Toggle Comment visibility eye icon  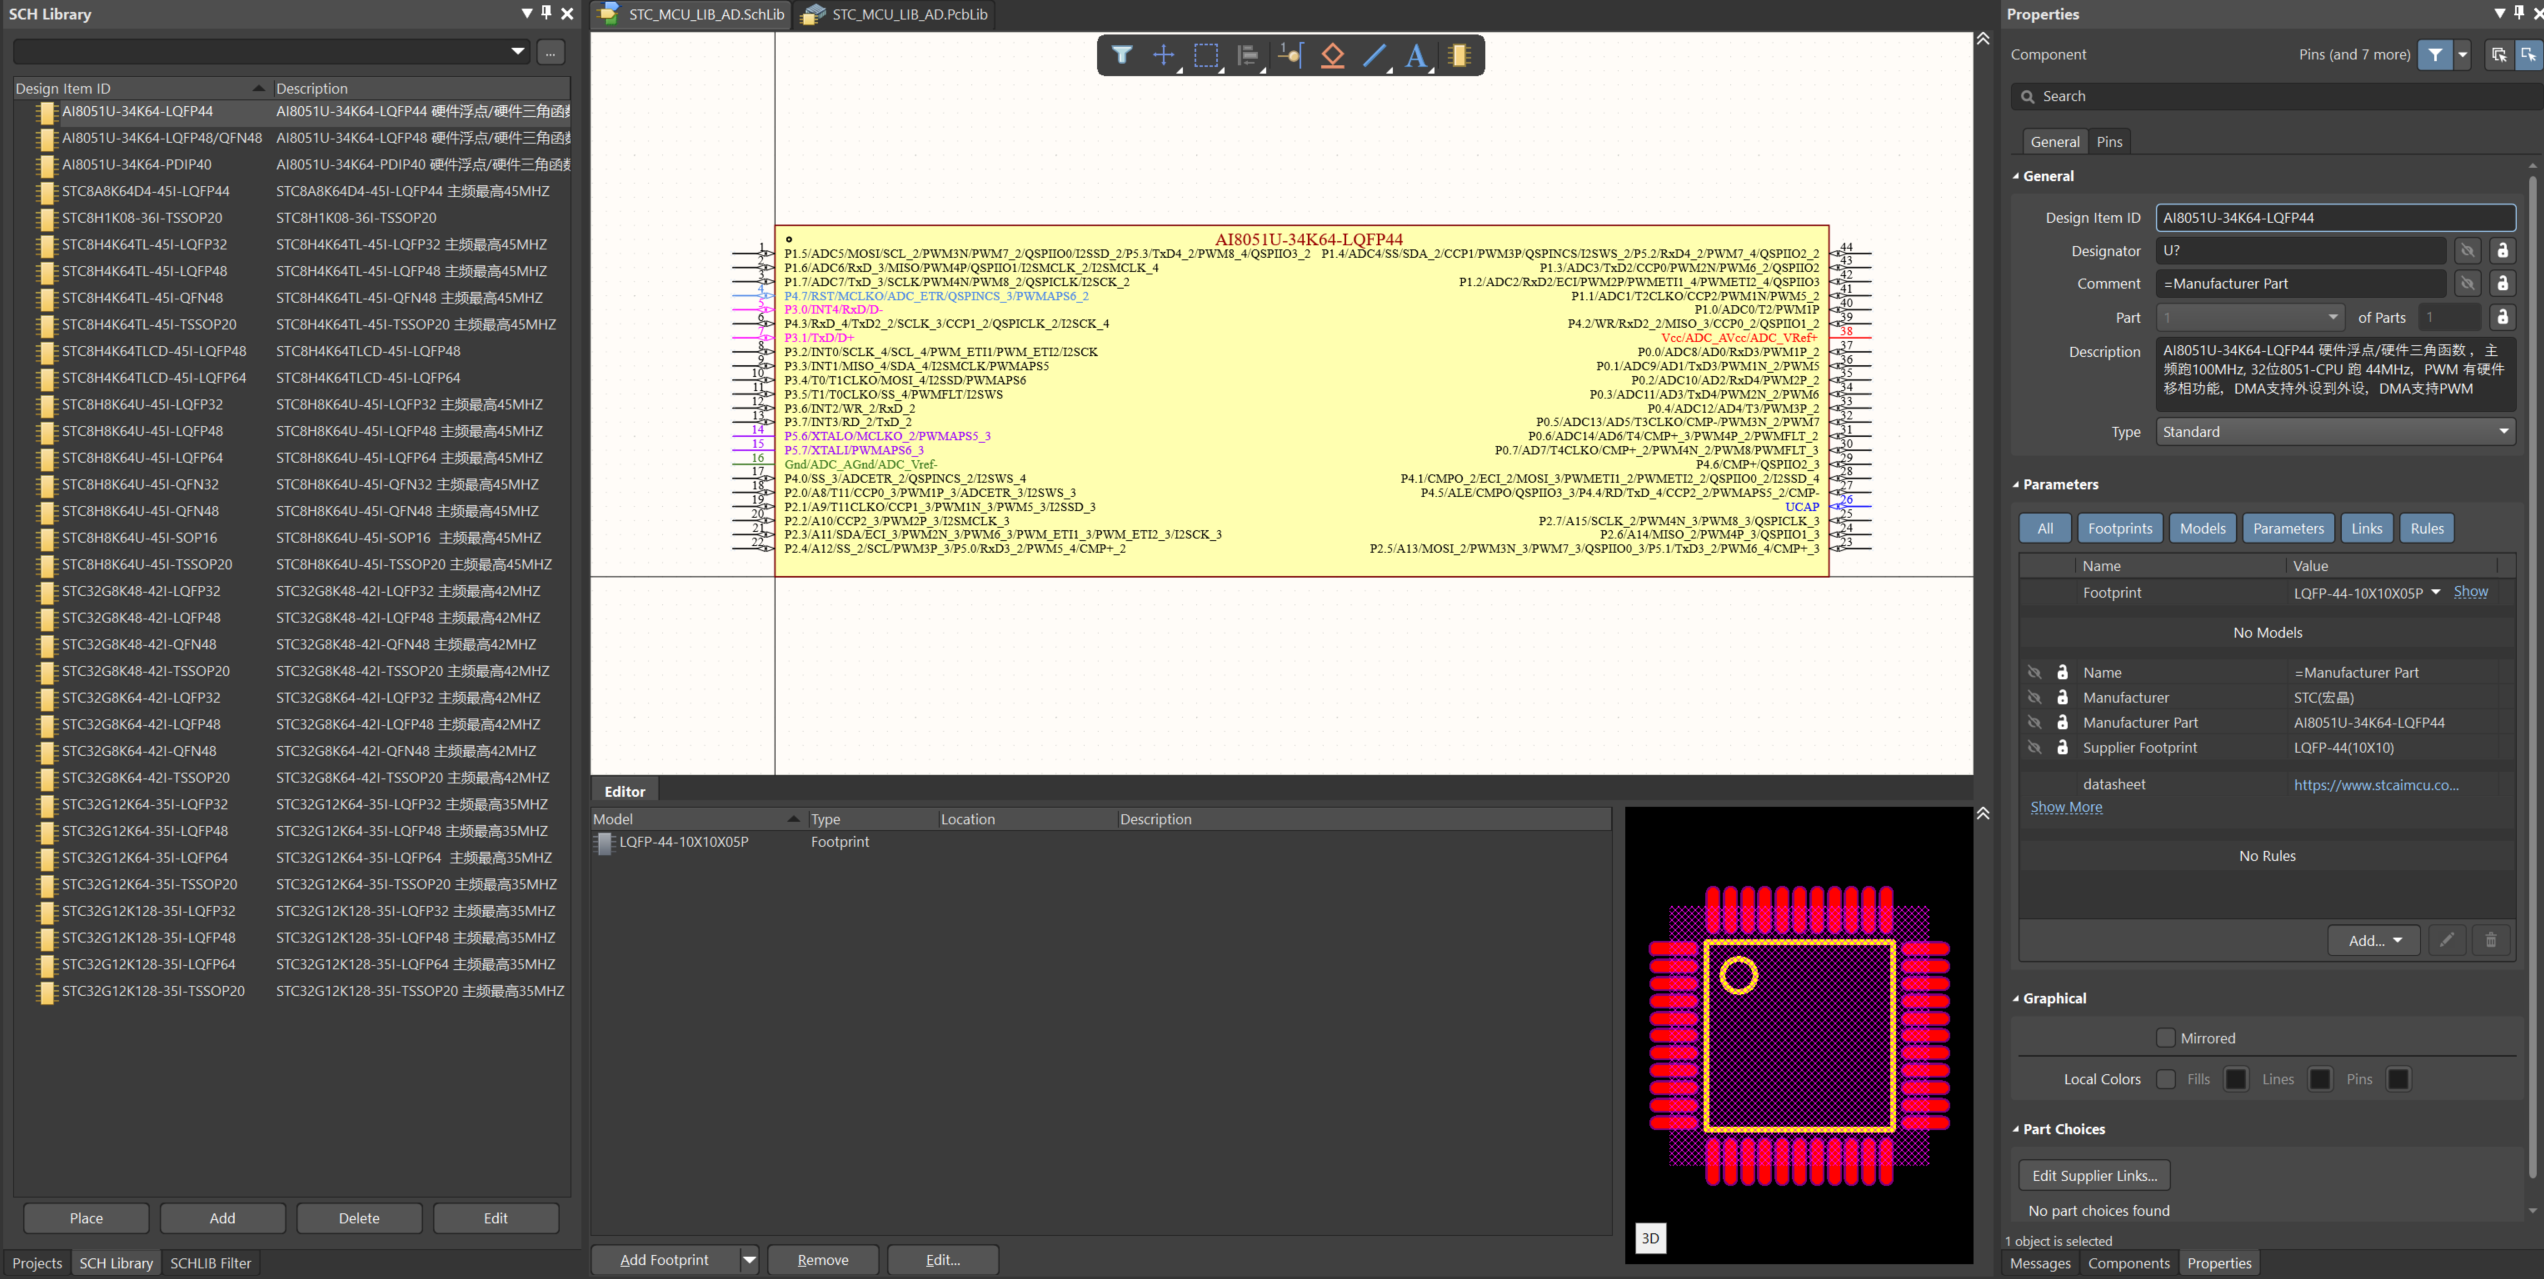click(x=2467, y=284)
